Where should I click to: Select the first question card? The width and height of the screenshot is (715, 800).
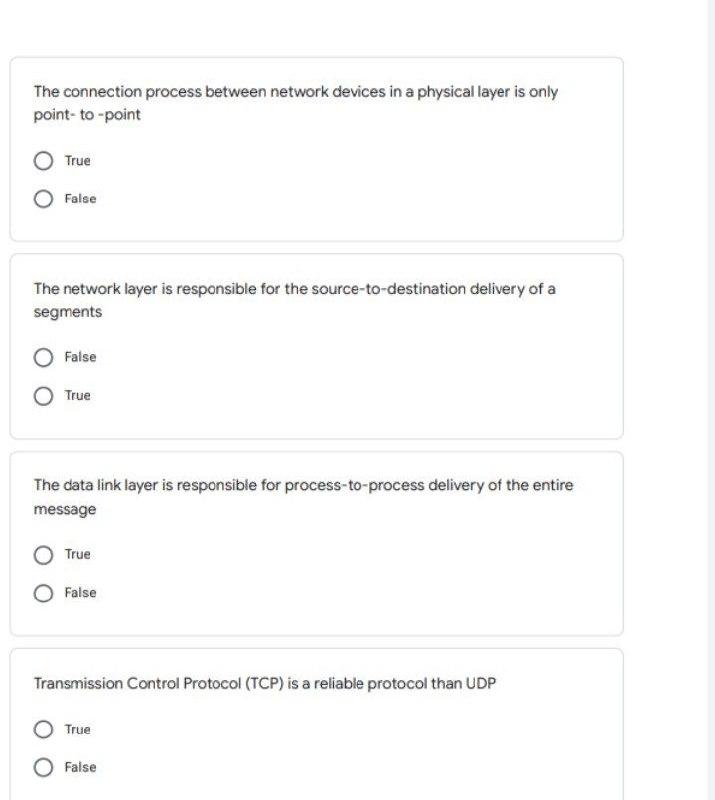(317, 148)
